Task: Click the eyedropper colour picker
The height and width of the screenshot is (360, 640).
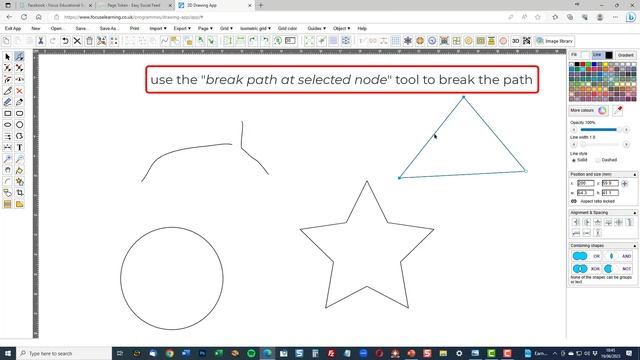Action: [618, 111]
